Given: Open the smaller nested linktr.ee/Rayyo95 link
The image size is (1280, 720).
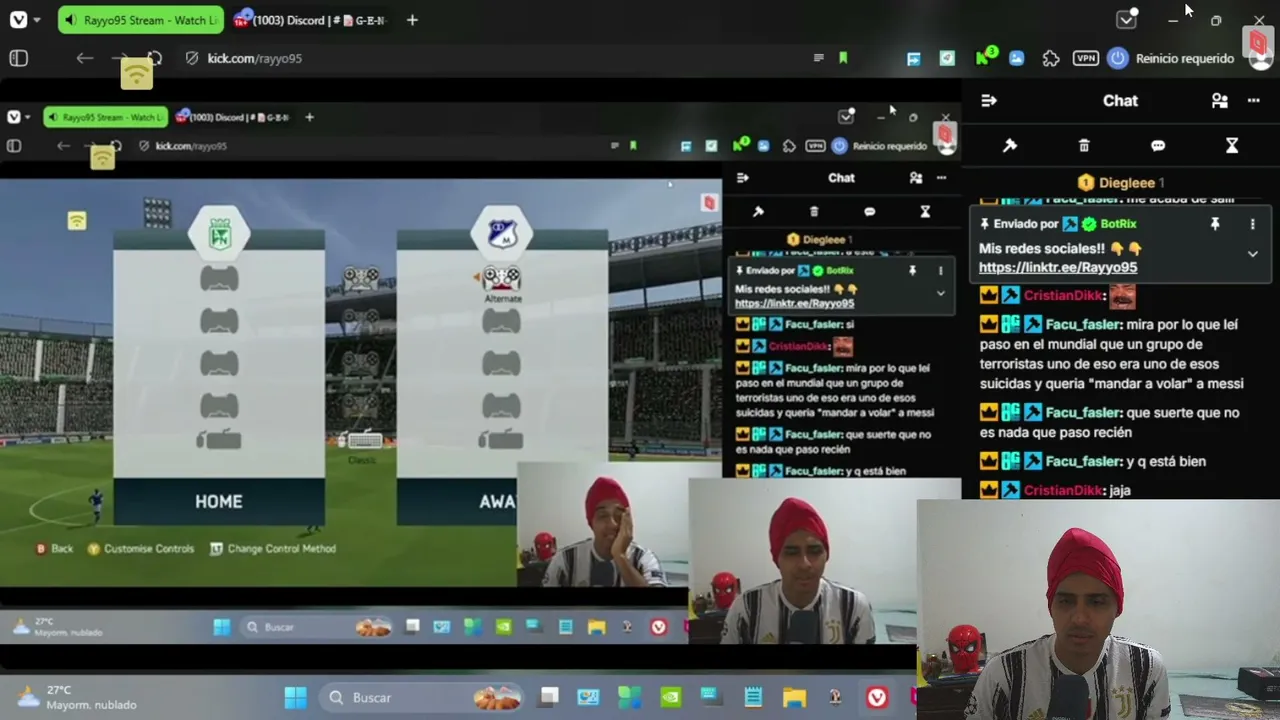Looking at the screenshot, I should coord(794,303).
